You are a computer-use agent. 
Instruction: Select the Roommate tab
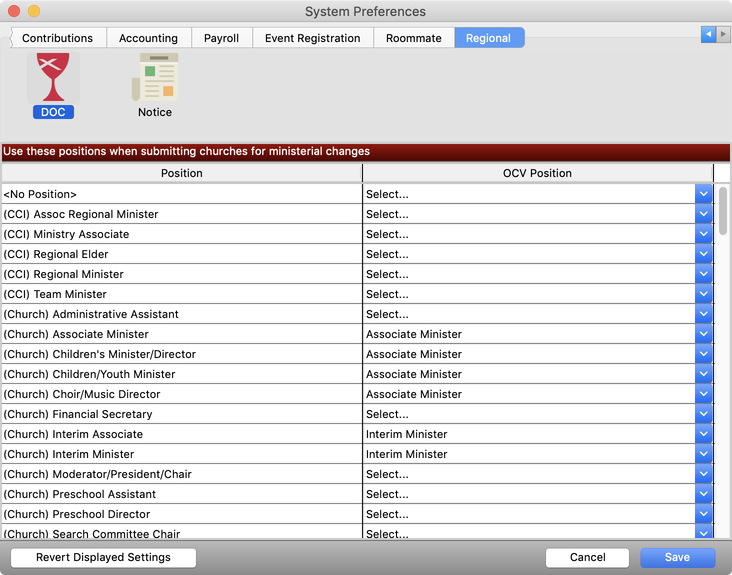coord(413,38)
